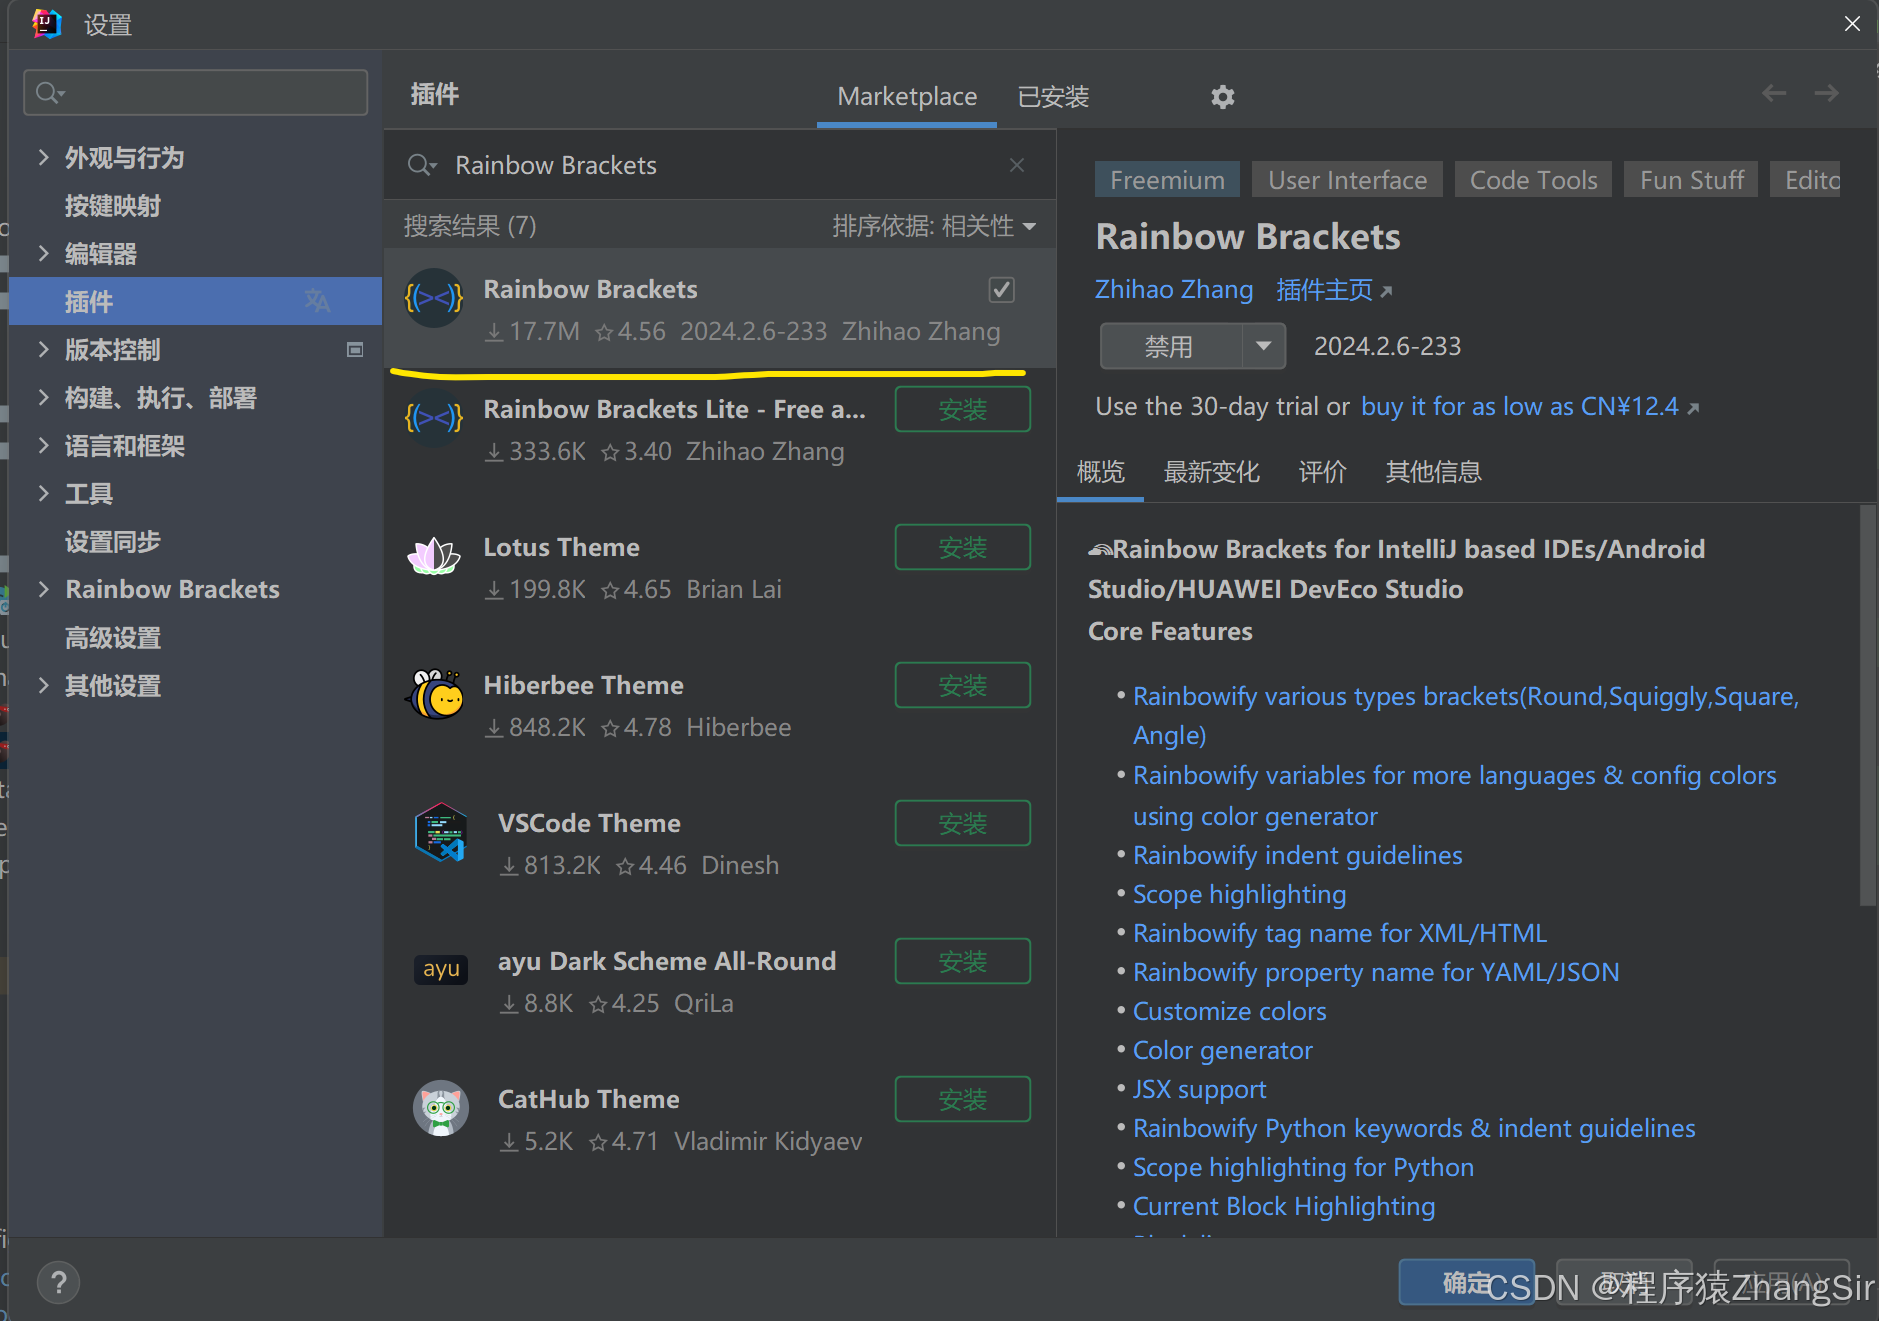This screenshot has width=1879, height=1321.
Task: Expand the 版本控制 settings section
Action: 43,349
